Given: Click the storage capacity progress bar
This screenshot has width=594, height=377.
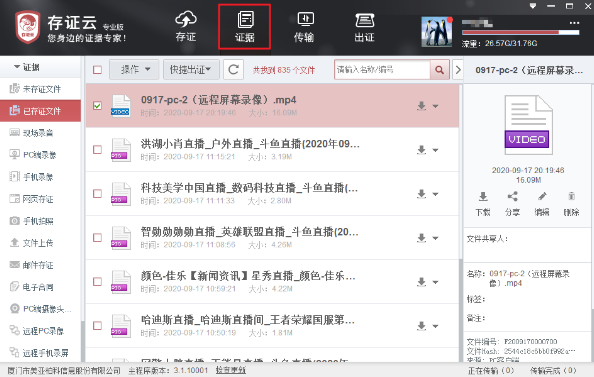Looking at the screenshot, I should (520, 33).
